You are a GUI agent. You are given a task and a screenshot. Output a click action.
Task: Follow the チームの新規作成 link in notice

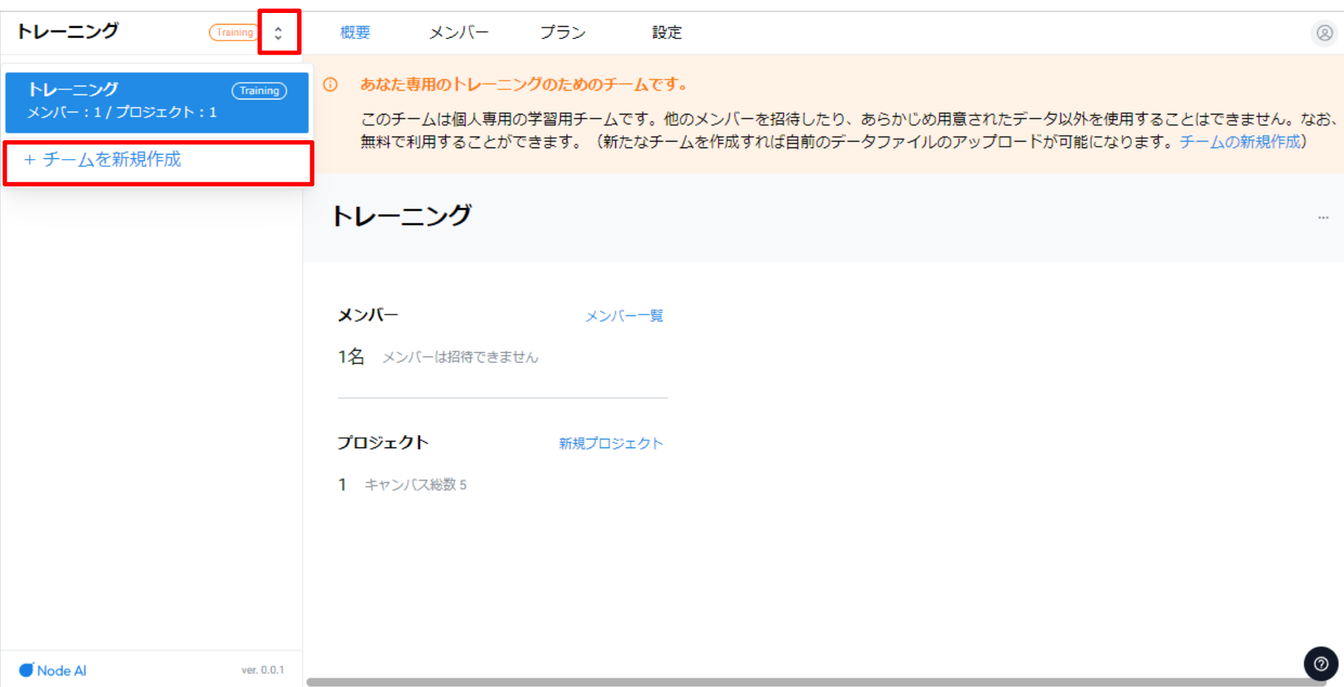(1240, 142)
